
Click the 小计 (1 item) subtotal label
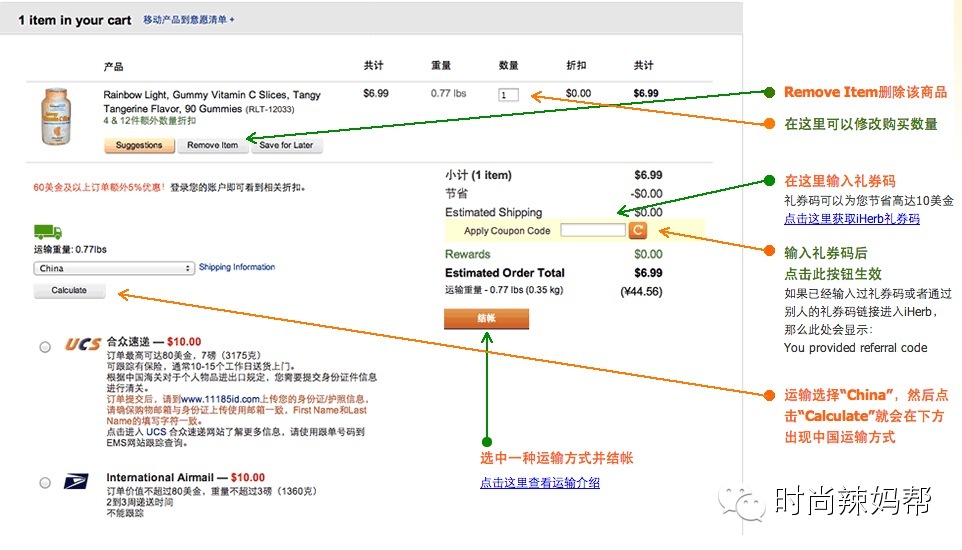click(x=479, y=175)
